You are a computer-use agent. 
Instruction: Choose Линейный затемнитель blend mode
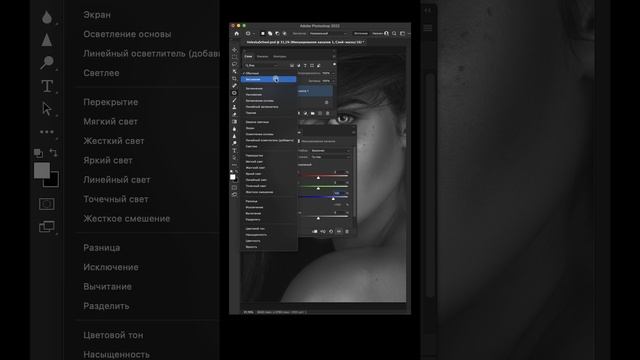coord(262,107)
